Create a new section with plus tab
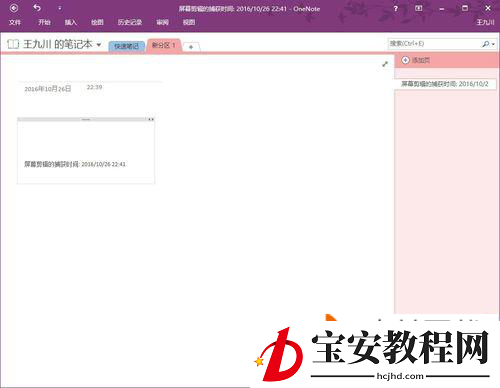The image size is (500, 388). click(x=191, y=47)
